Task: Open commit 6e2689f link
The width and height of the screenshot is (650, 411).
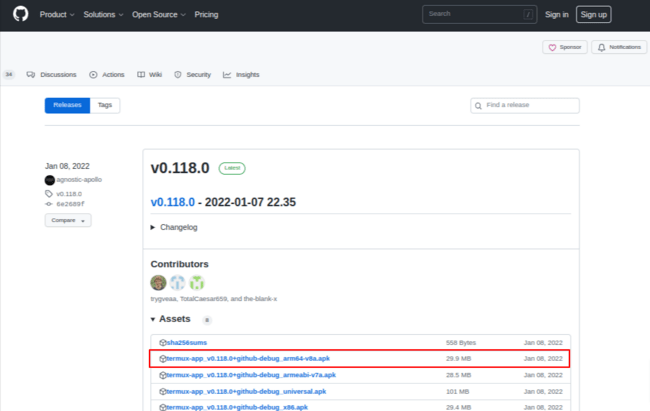Action: coord(70,204)
